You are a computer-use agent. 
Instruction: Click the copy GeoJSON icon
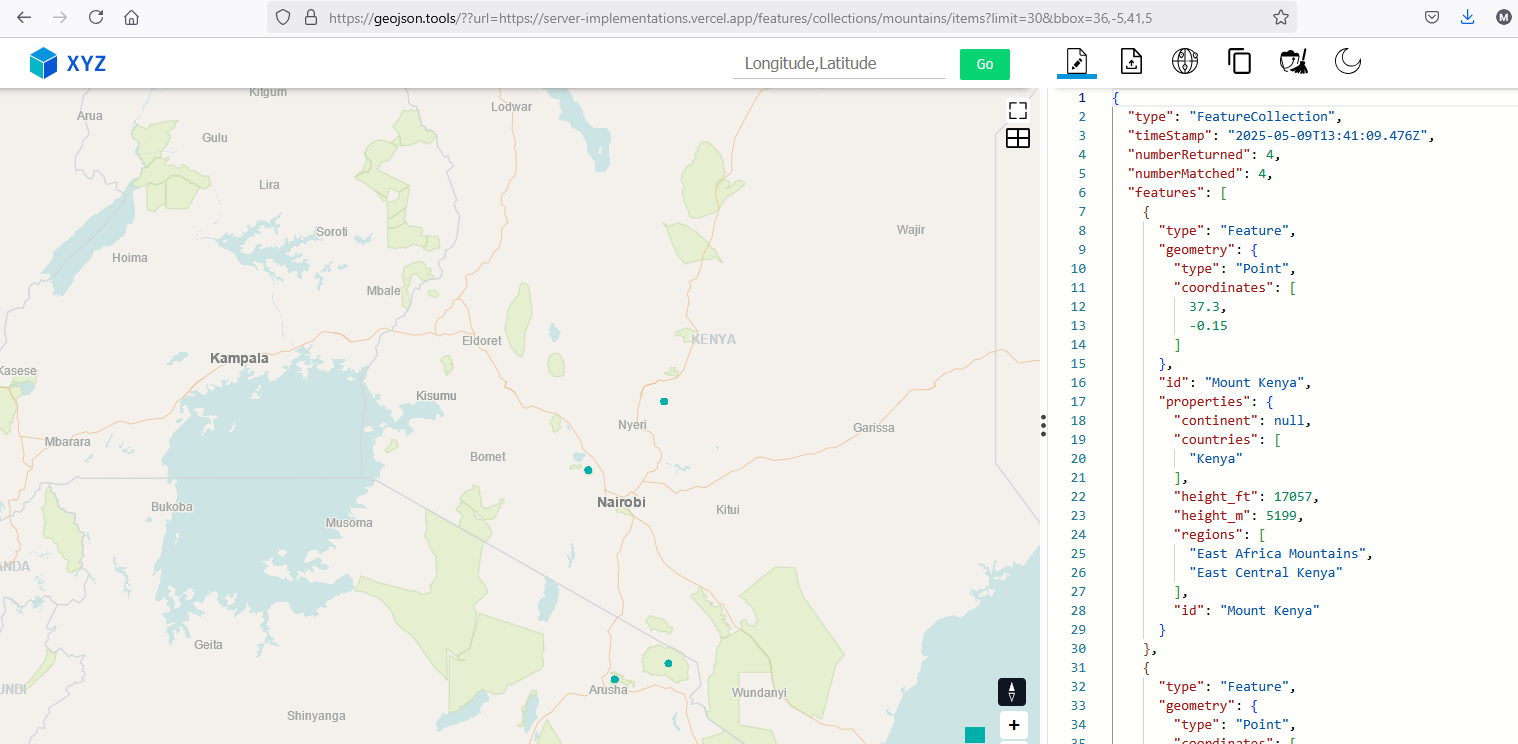click(1239, 61)
